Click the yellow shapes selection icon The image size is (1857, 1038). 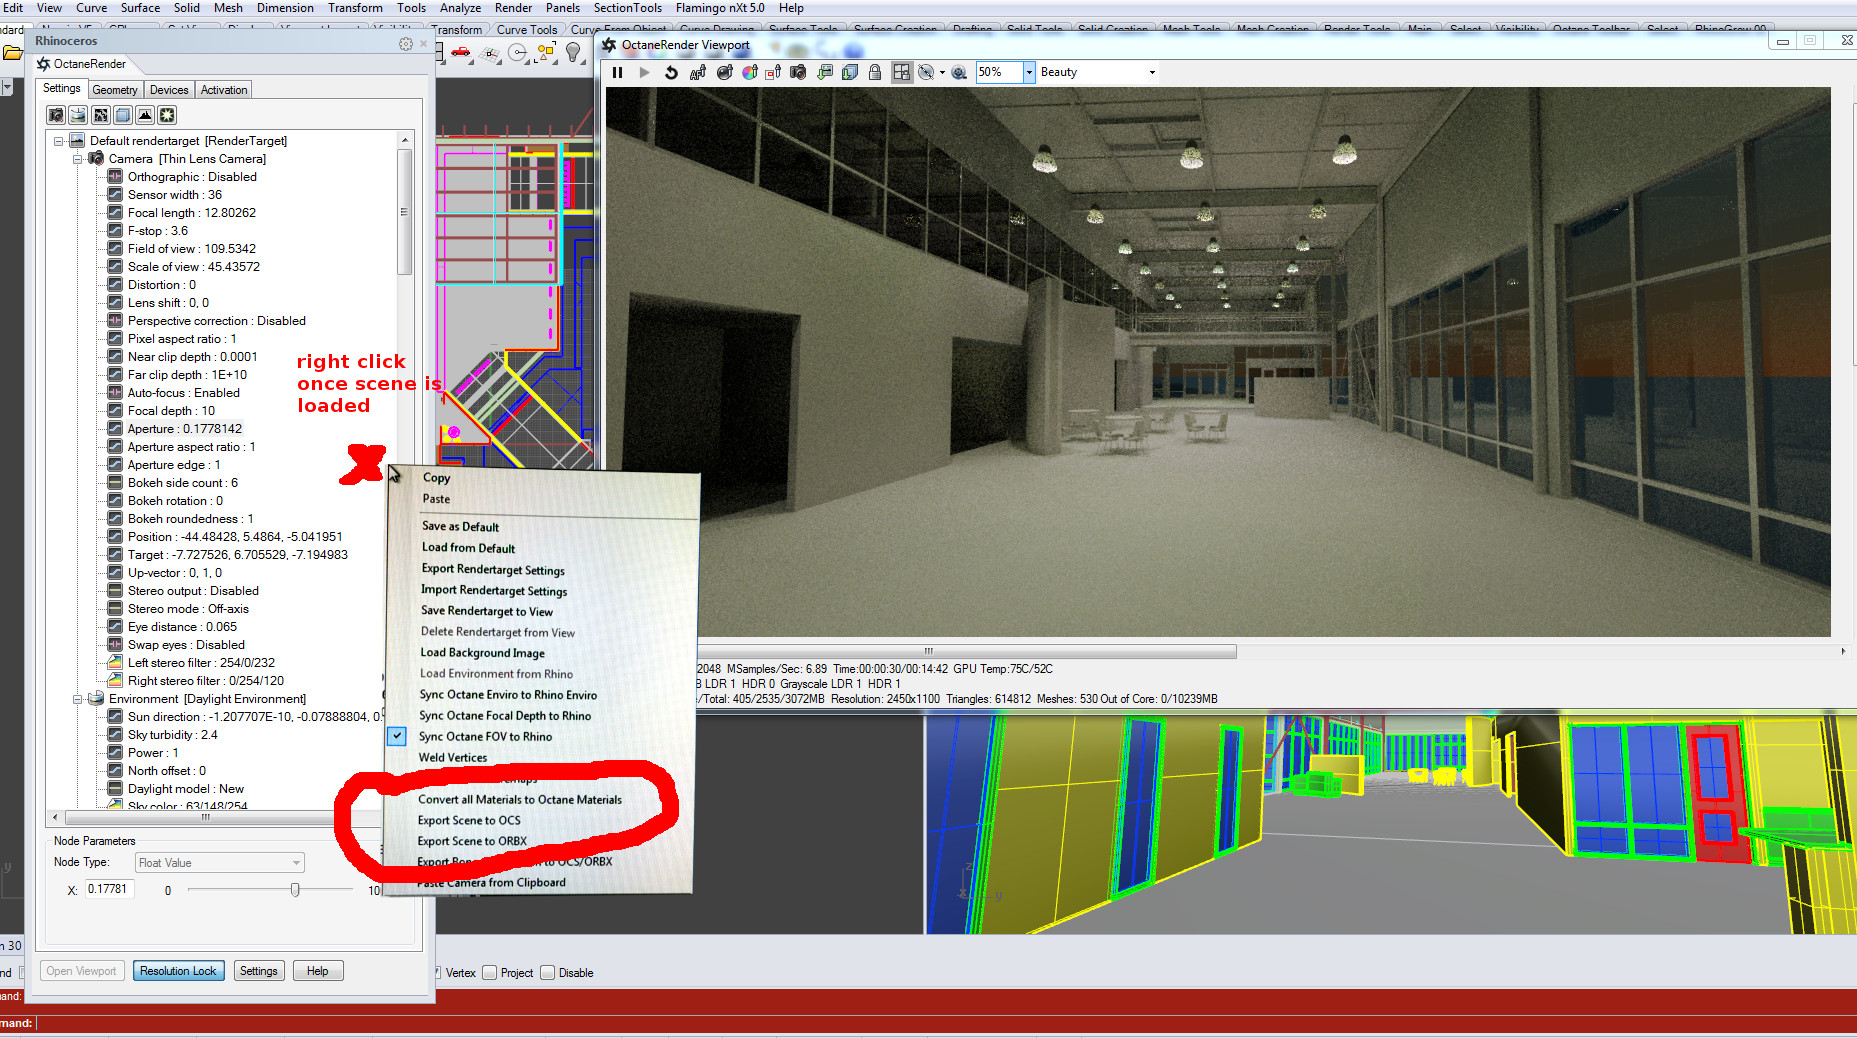(x=546, y=53)
